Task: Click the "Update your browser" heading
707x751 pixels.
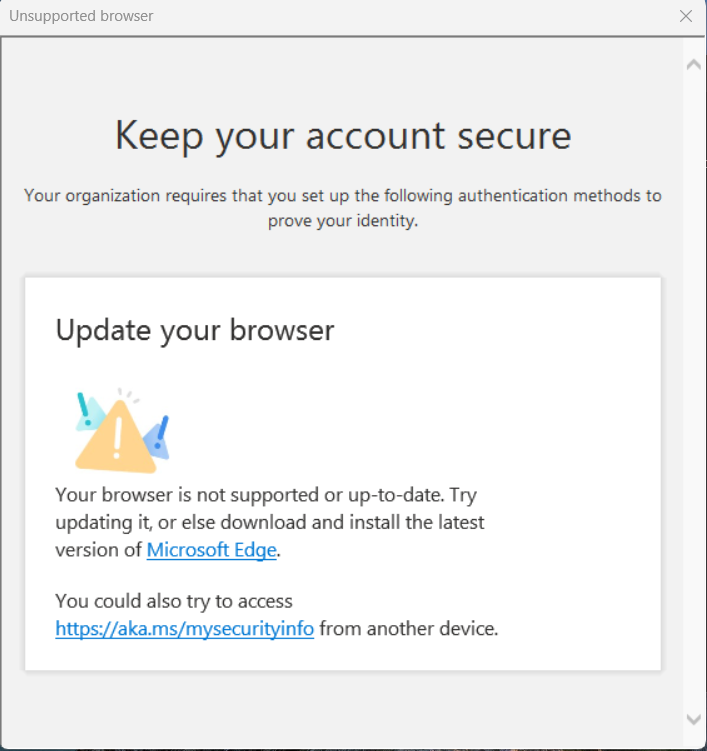Action: 195,330
